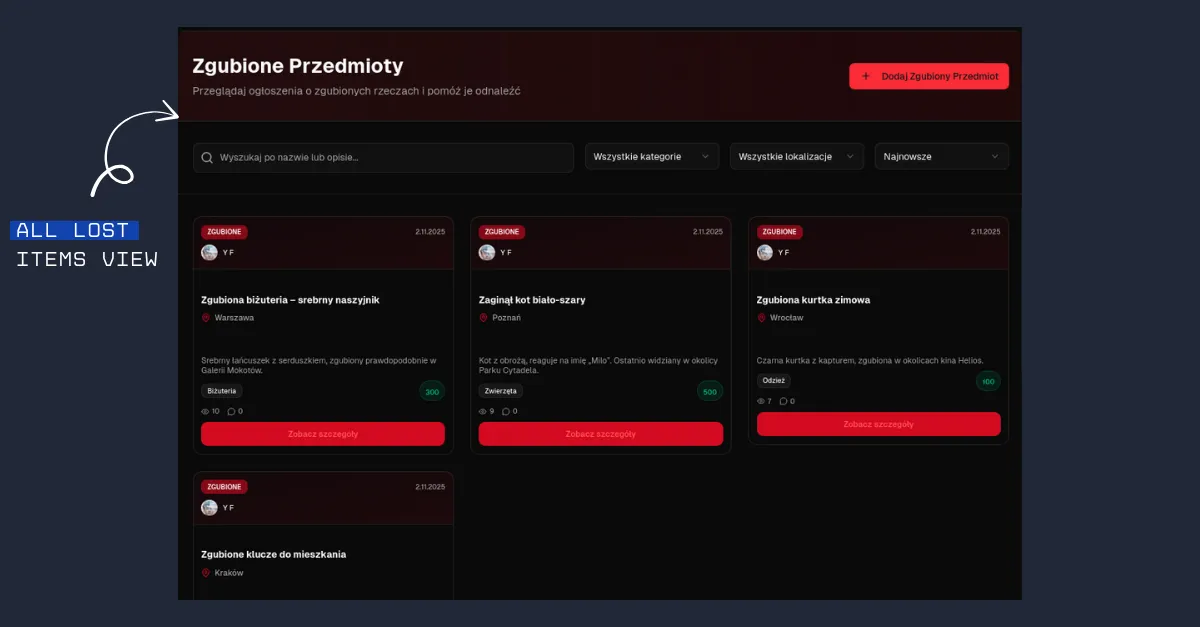The height and width of the screenshot is (627, 1200).
Task: Click description mentioning kina Helios
Action: (870, 360)
